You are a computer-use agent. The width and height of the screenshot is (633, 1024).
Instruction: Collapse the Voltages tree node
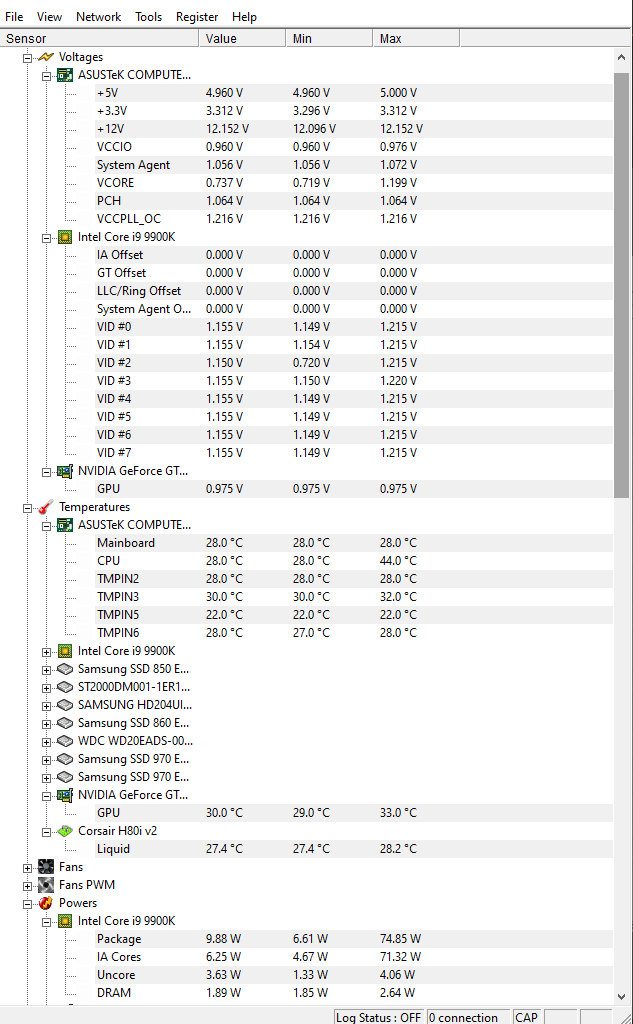click(27, 58)
